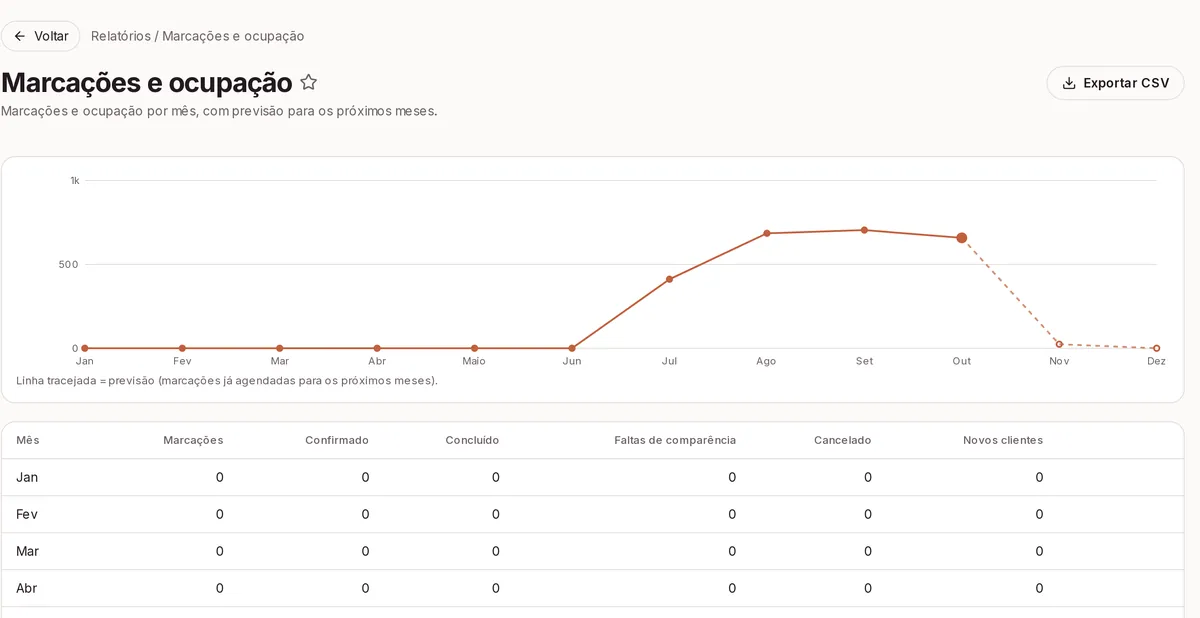Click the Novos clientes value in the Abr row

click(x=1039, y=588)
